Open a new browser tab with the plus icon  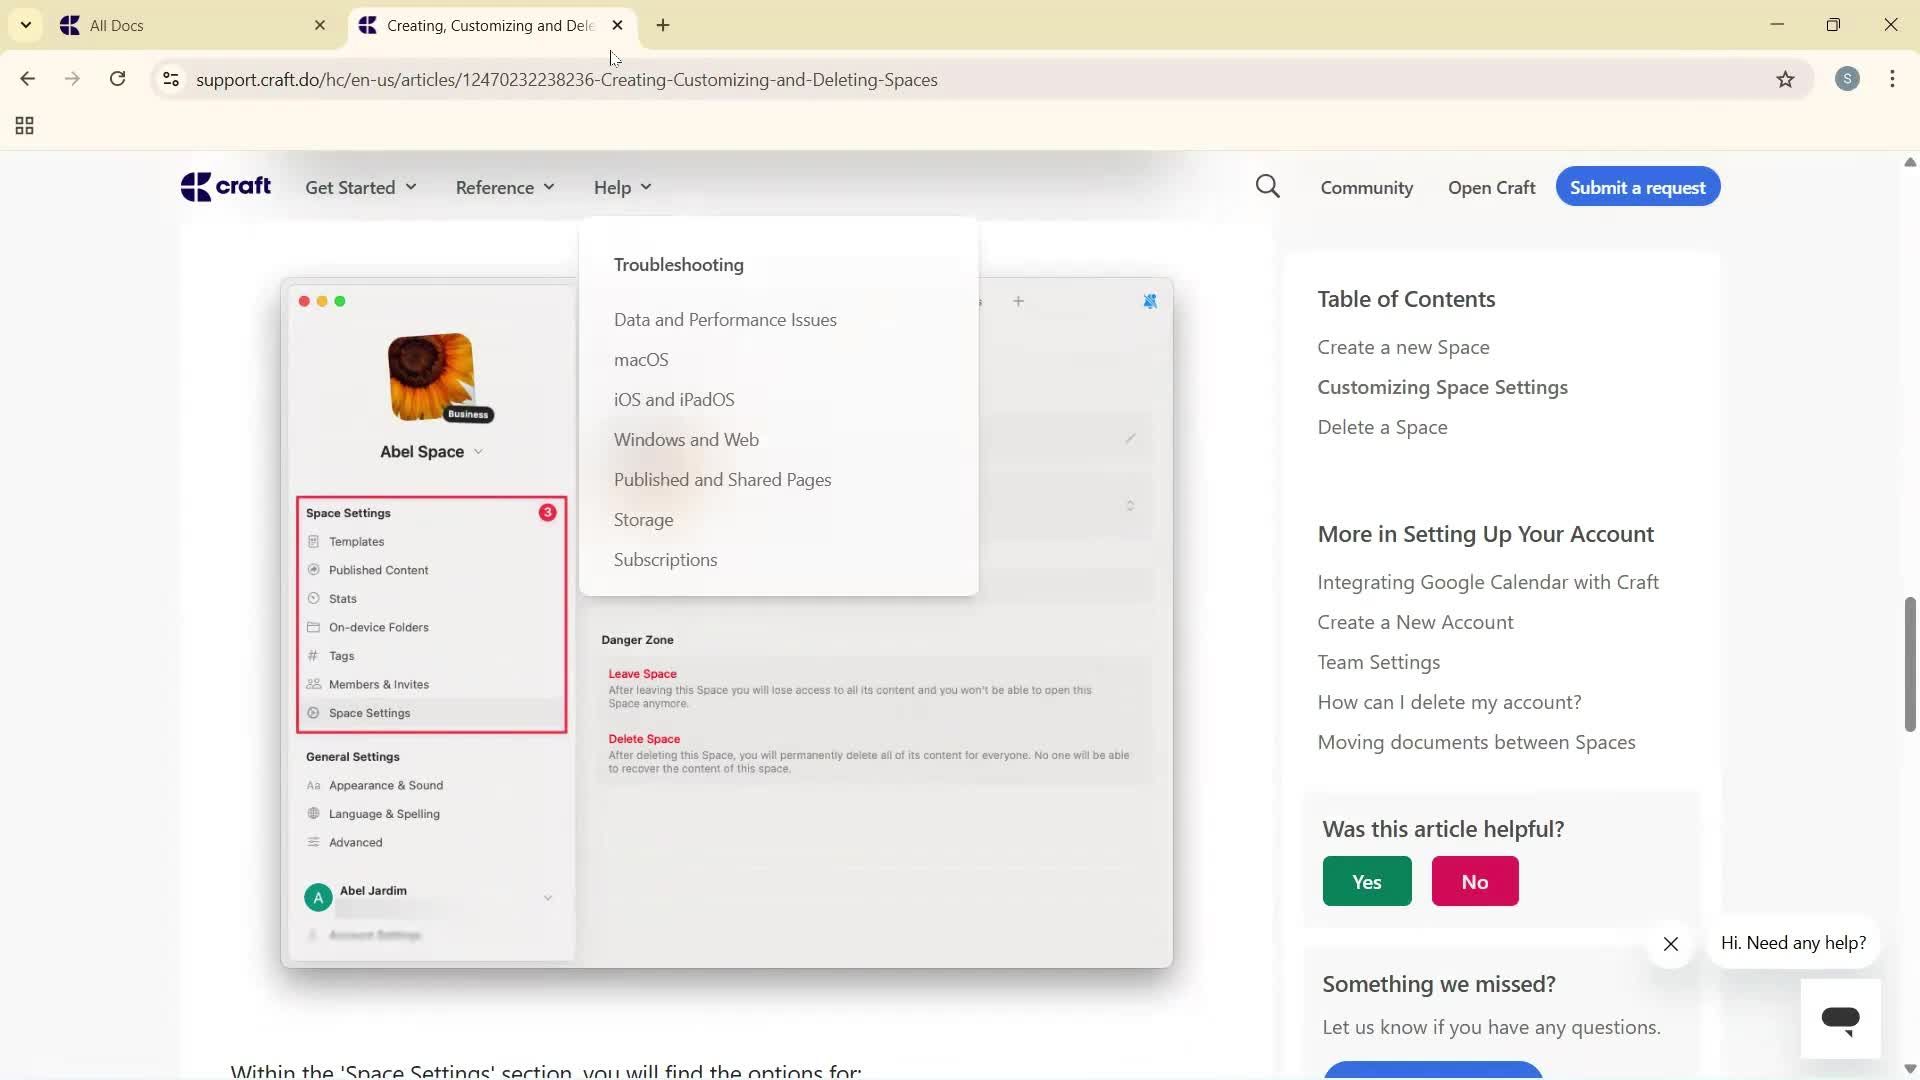click(662, 25)
